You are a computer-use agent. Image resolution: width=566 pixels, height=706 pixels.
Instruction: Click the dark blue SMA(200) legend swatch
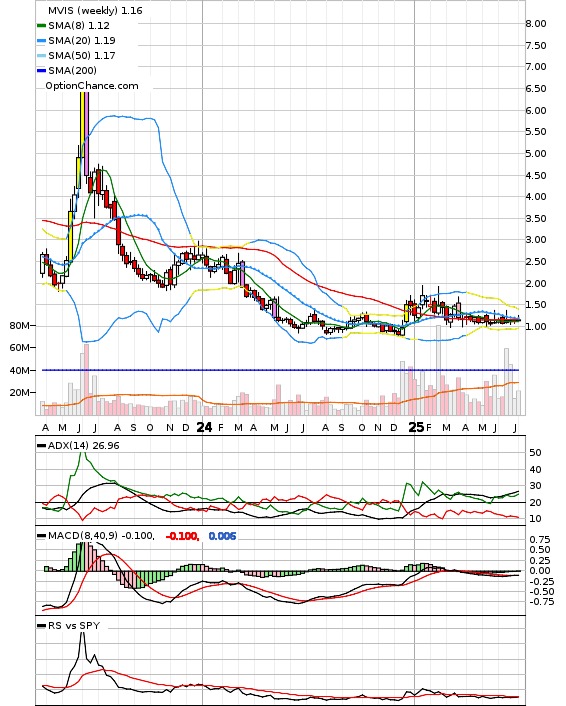click(x=41, y=71)
